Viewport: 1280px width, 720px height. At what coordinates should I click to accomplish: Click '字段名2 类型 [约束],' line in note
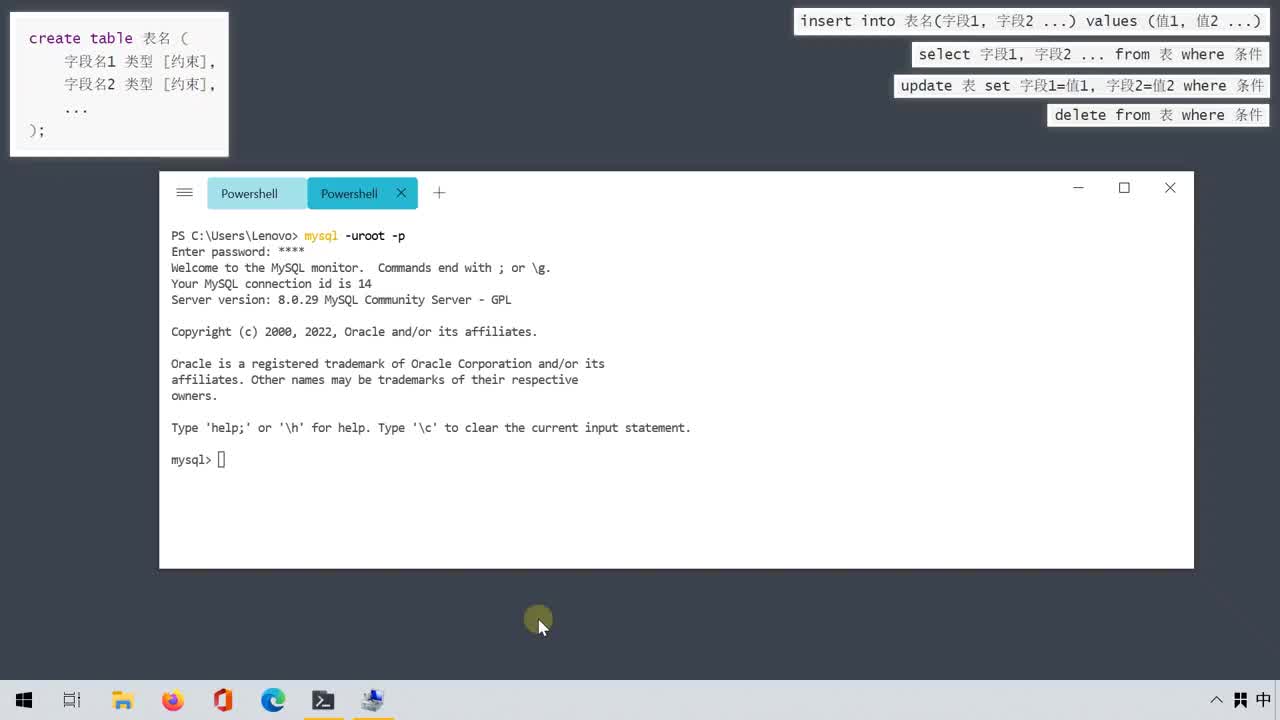[x=140, y=84]
